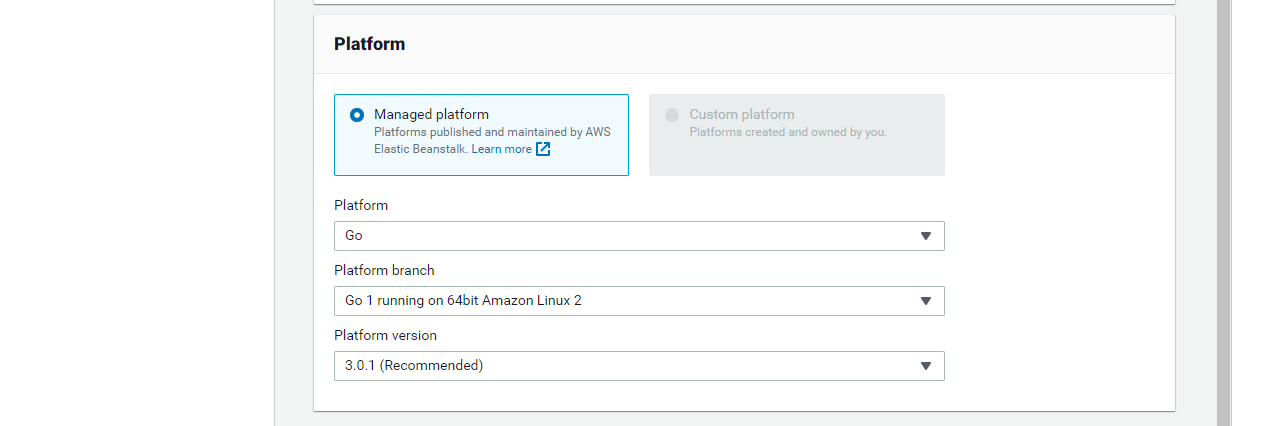1264x426 pixels.
Task: Expand the Platform branch combo box
Action: click(639, 301)
